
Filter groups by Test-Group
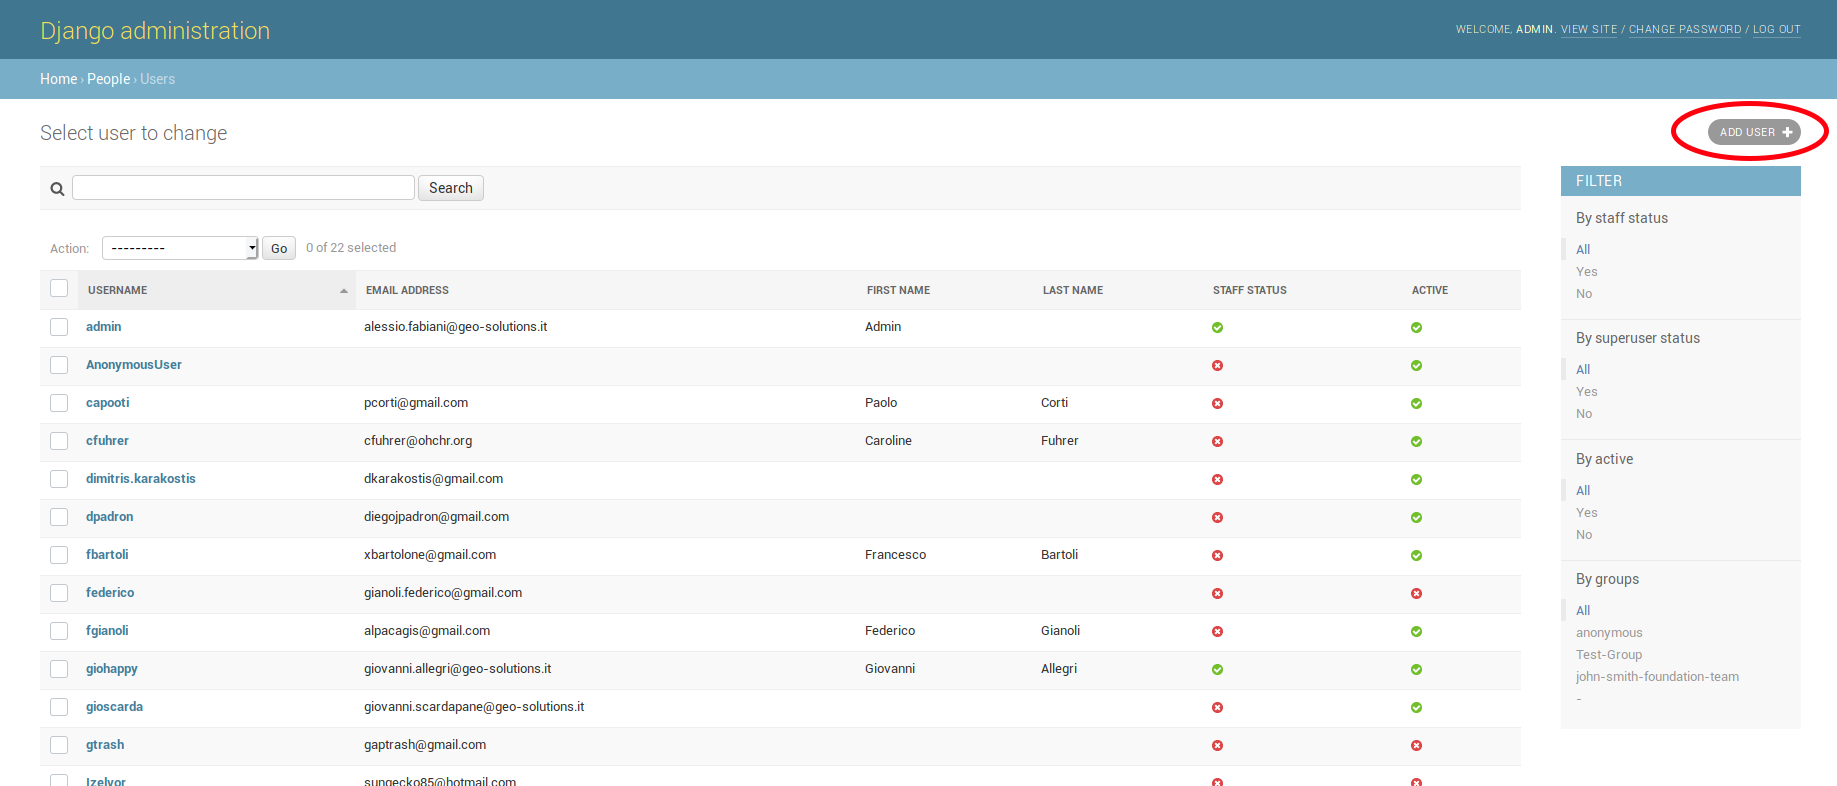click(1609, 655)
